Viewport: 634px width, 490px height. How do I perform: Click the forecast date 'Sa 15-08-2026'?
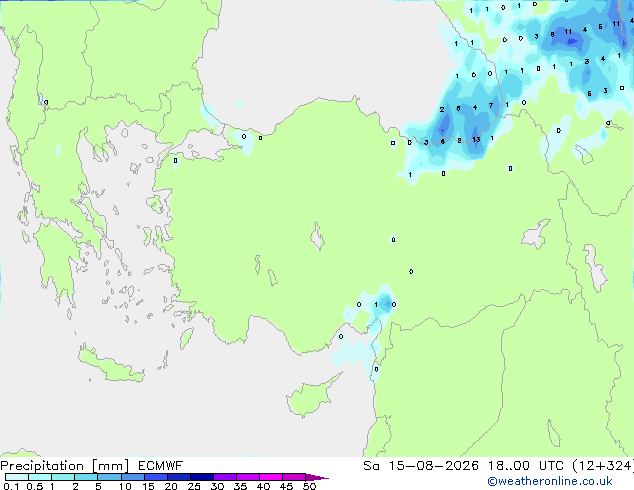coord(421,466)
